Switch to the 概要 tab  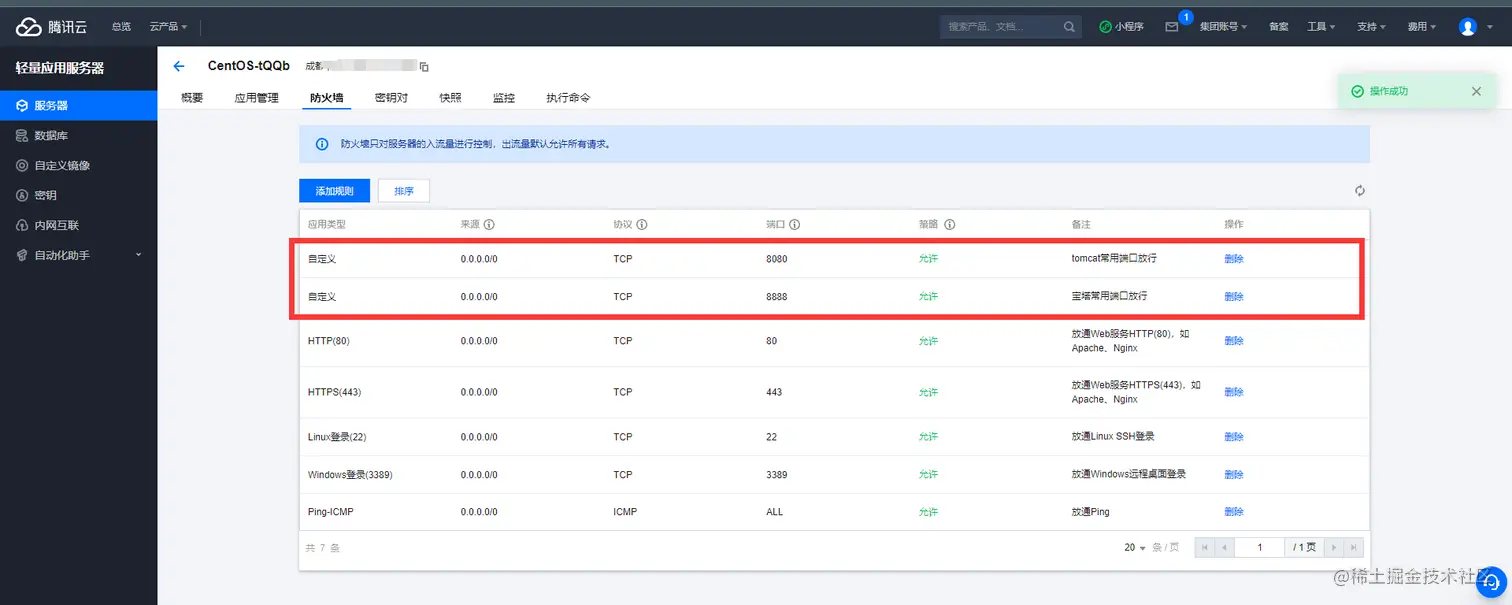[x=192, y=98]
